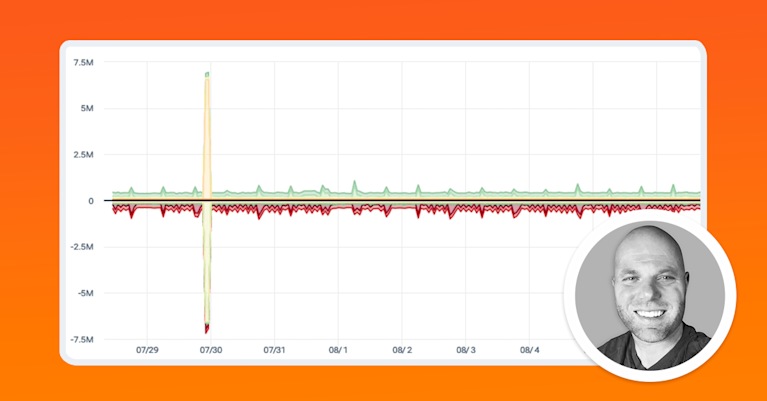Click the 5M y-axis label
Viewport: 767px width, 401px height.
click(87, 109)
